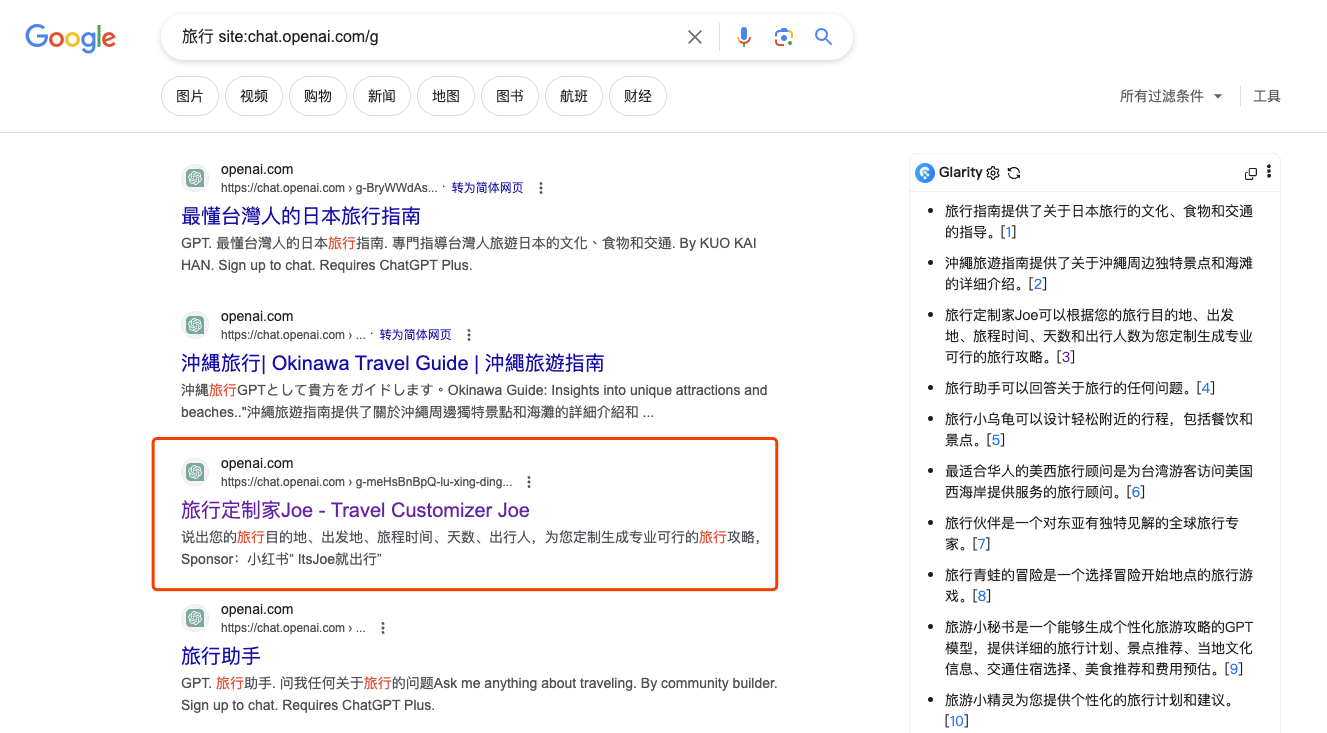Refresh the Glarity summary
Image resolution: width=1327 pixels, height=733 pixels.
(1014, 173)
